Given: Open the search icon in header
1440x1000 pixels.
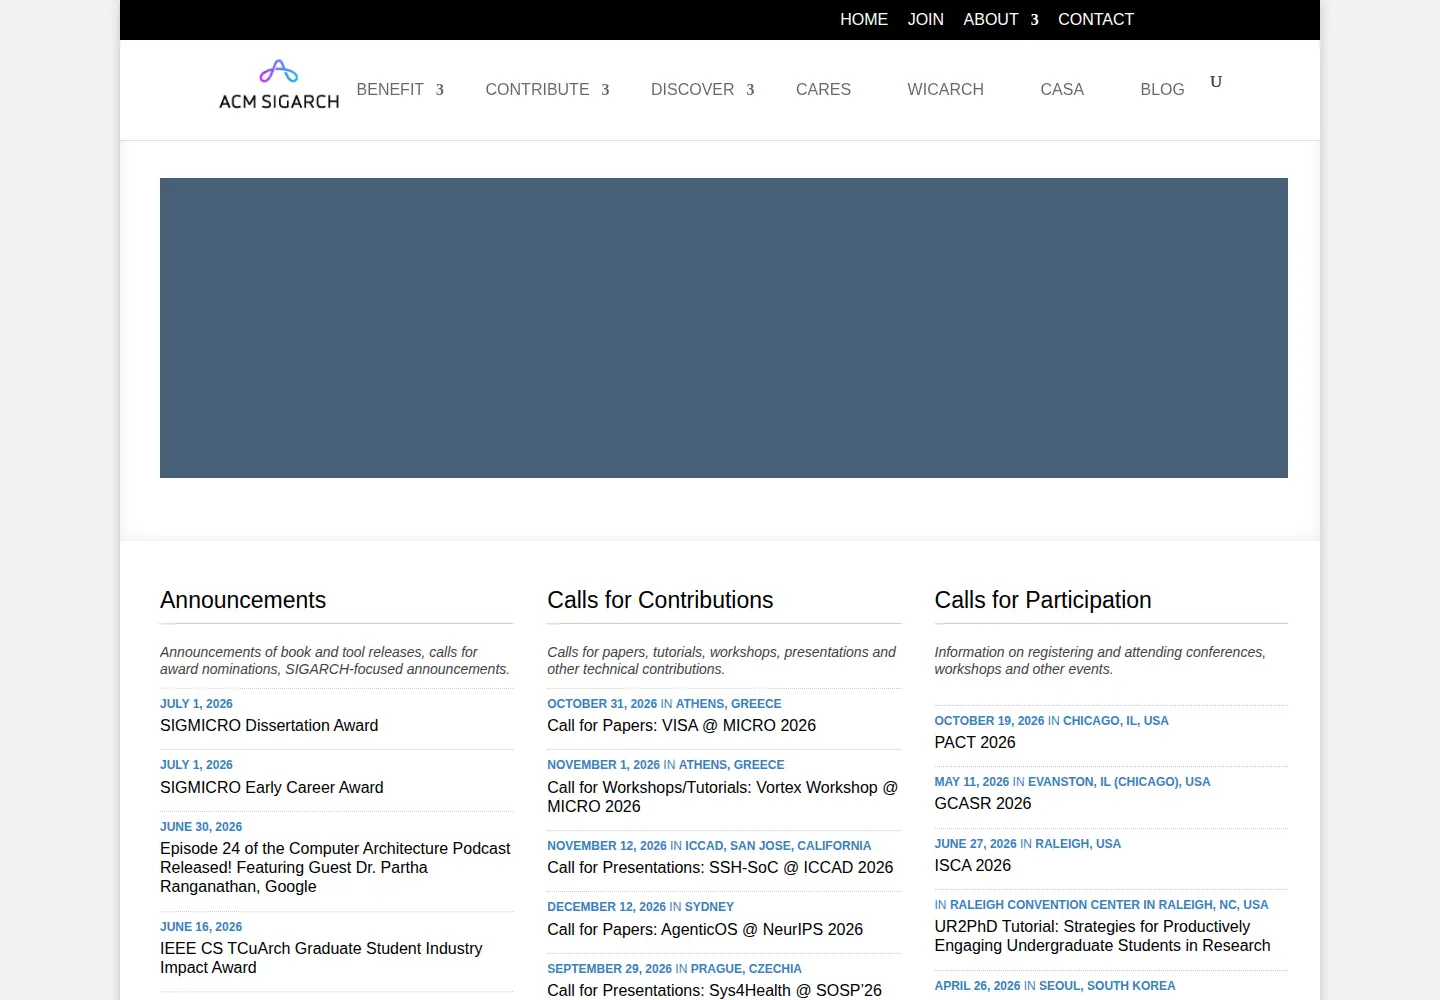Looking at the screenshot, I should [1216, 82].
